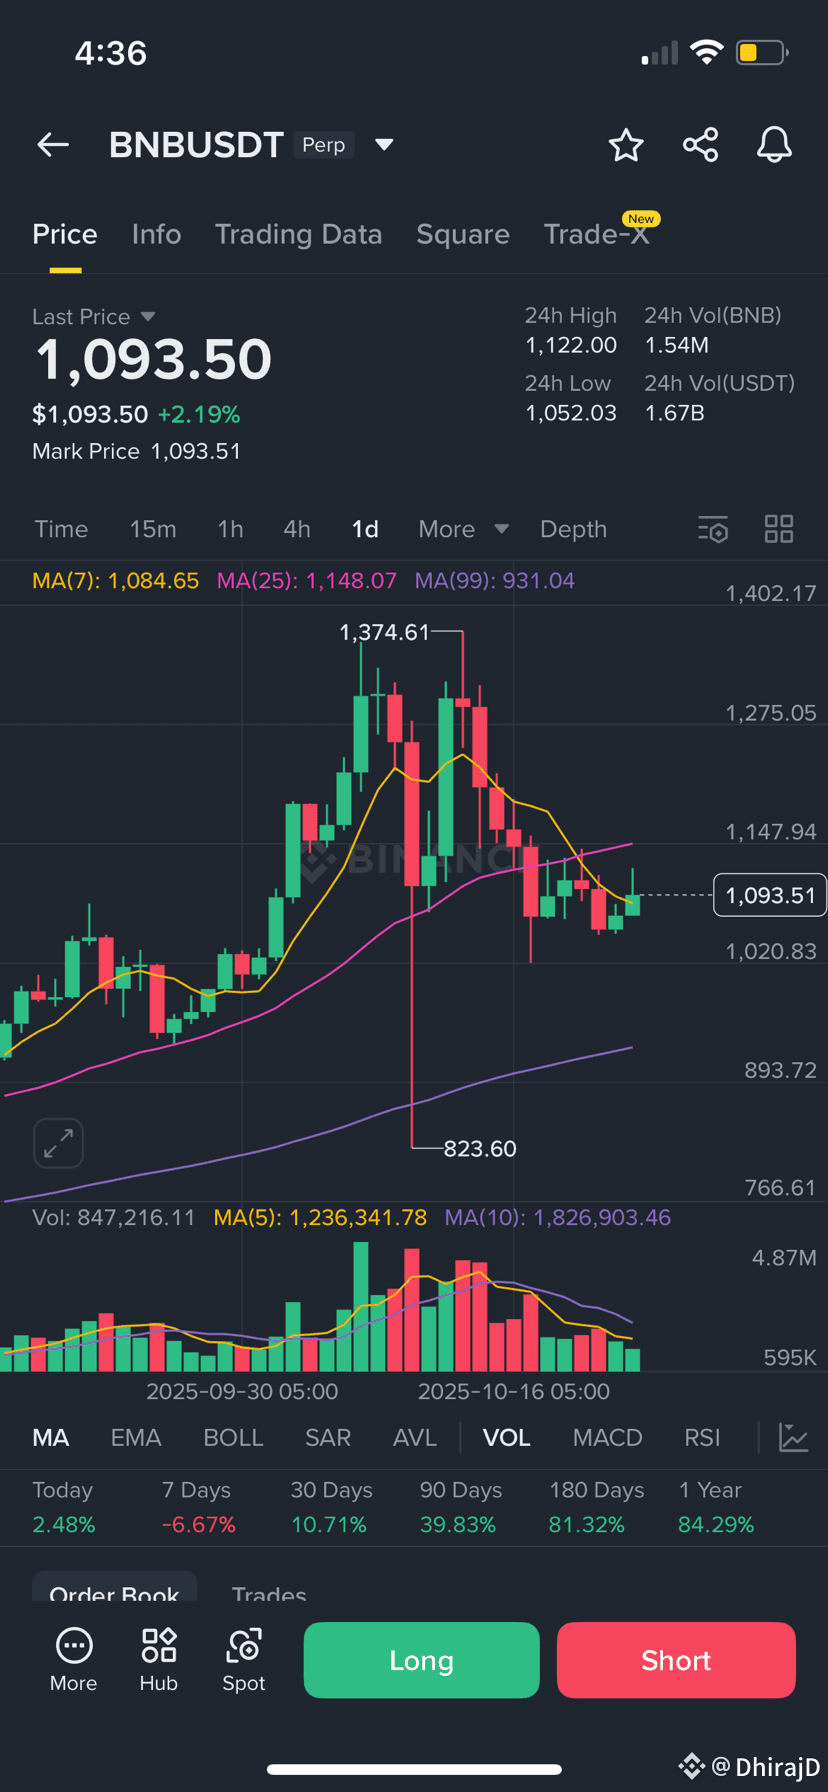Select the 4h timeframe

coord(296,529)
